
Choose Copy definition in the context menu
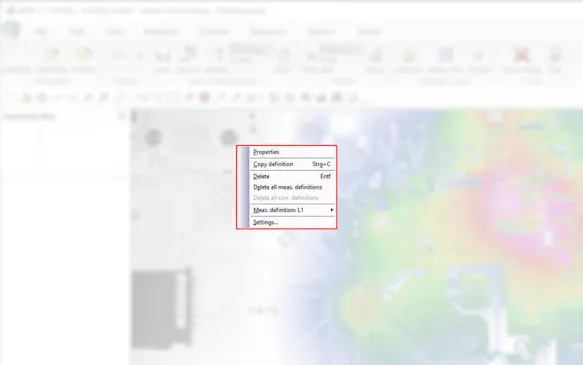click(292, 164)
